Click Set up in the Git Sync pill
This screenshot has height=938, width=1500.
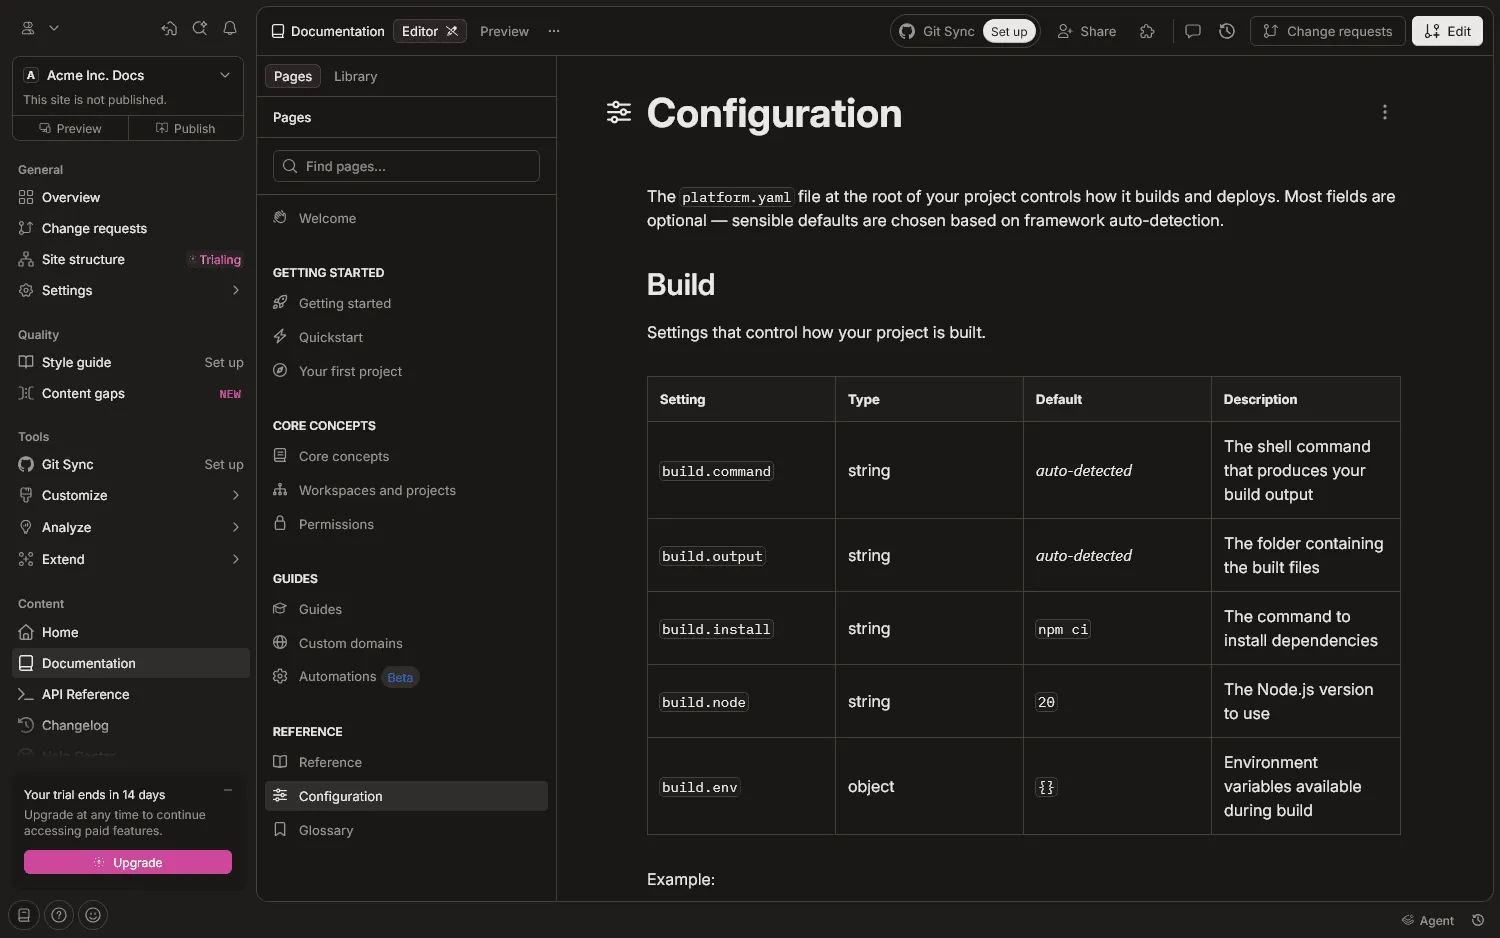[x=1009, y=31]
